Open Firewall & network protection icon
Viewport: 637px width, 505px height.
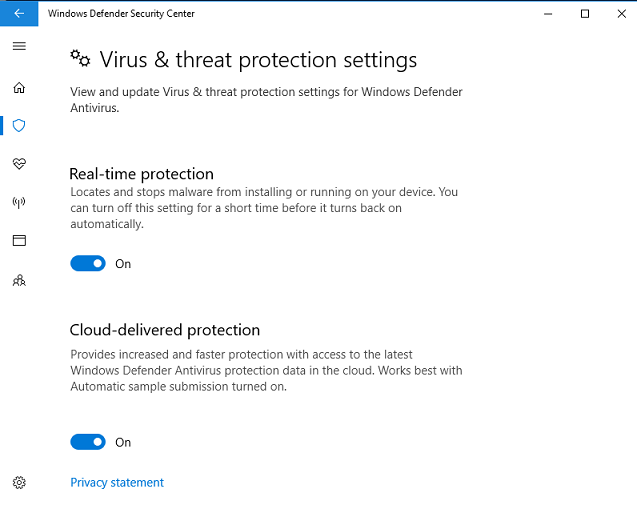click(x=19, y=202)
